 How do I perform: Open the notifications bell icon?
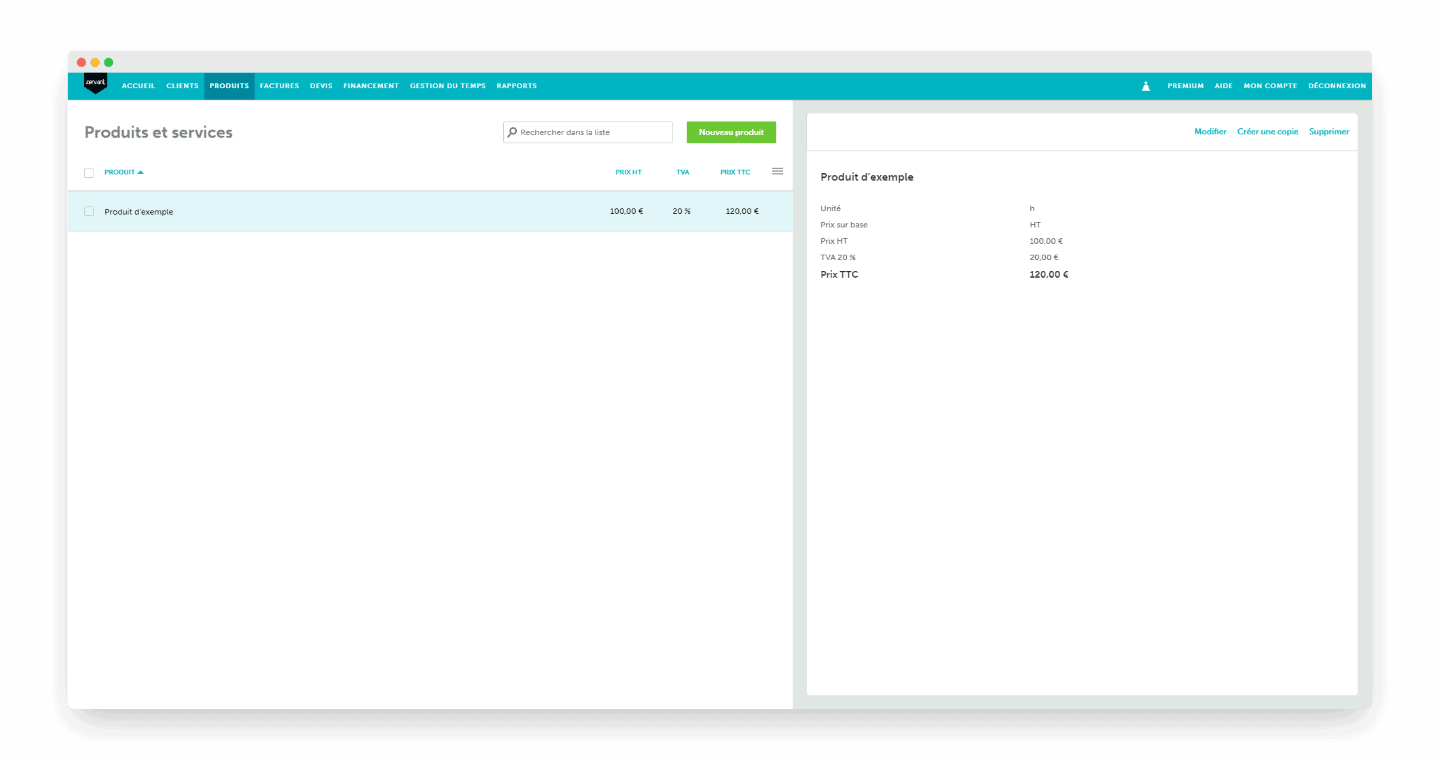tap(1146, 86)
